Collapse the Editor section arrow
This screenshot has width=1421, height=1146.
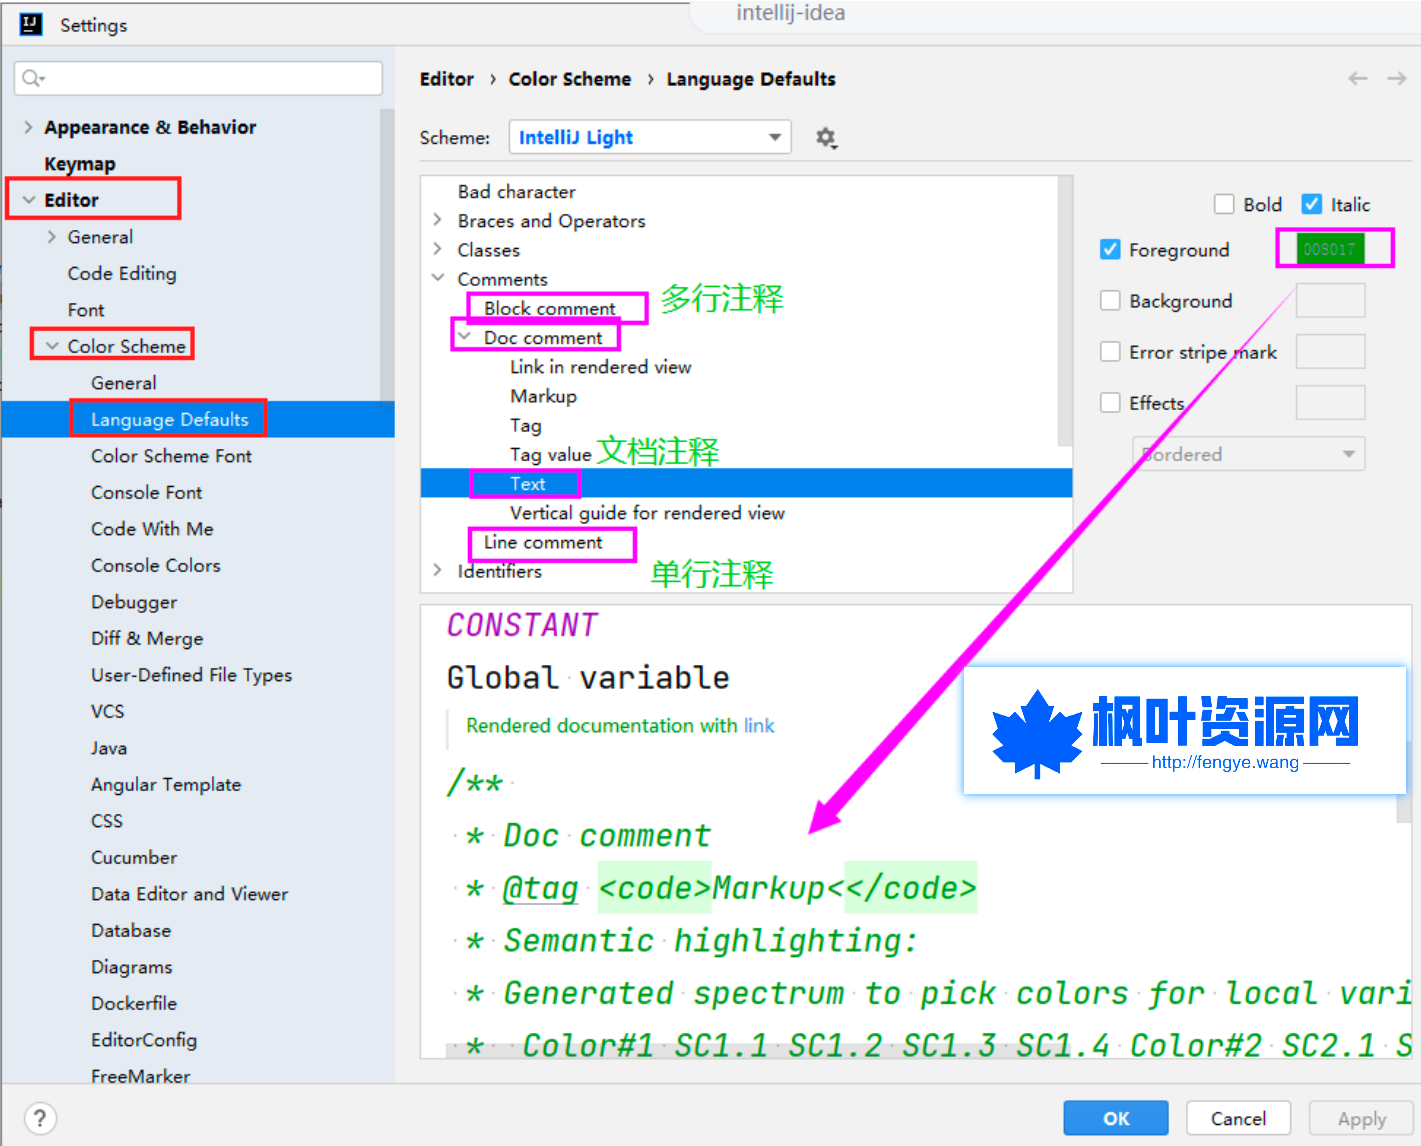tap(28, 200)
